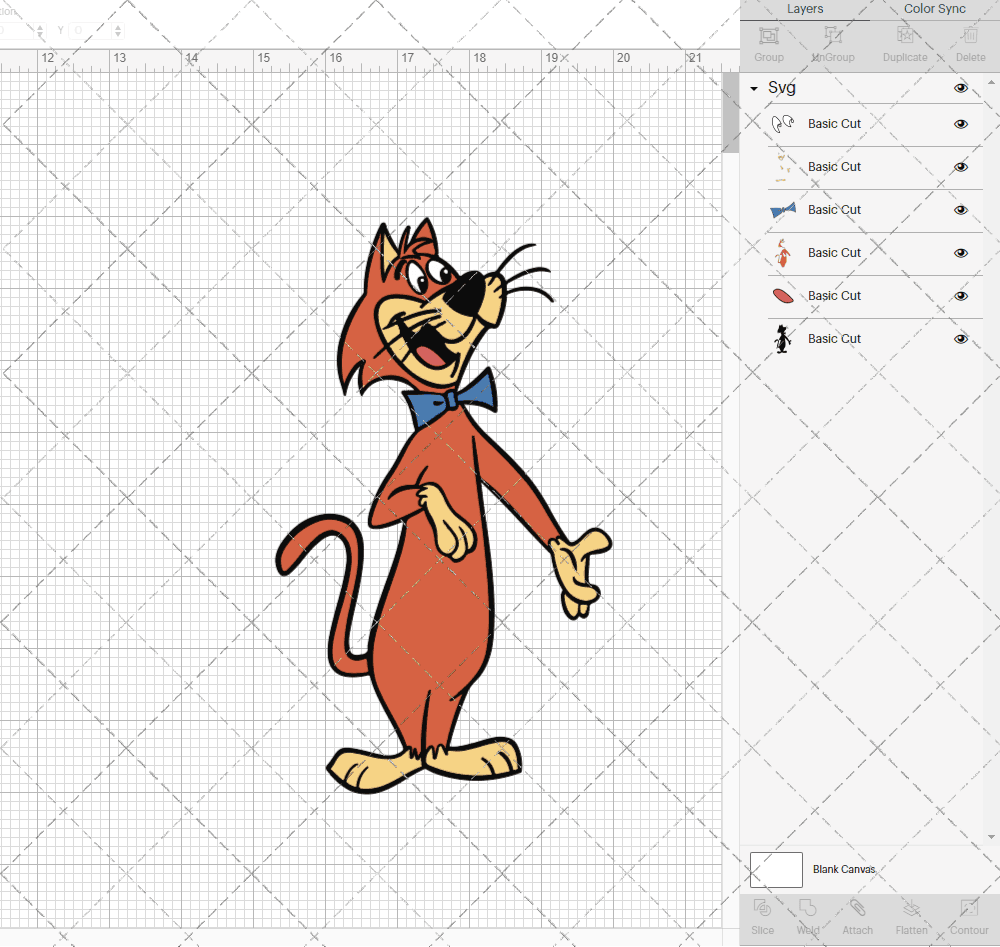Screen dimensions: 1000x947
Task: Click the UnGroup icon
Action: pyautogui.click(x=832, y=36)
